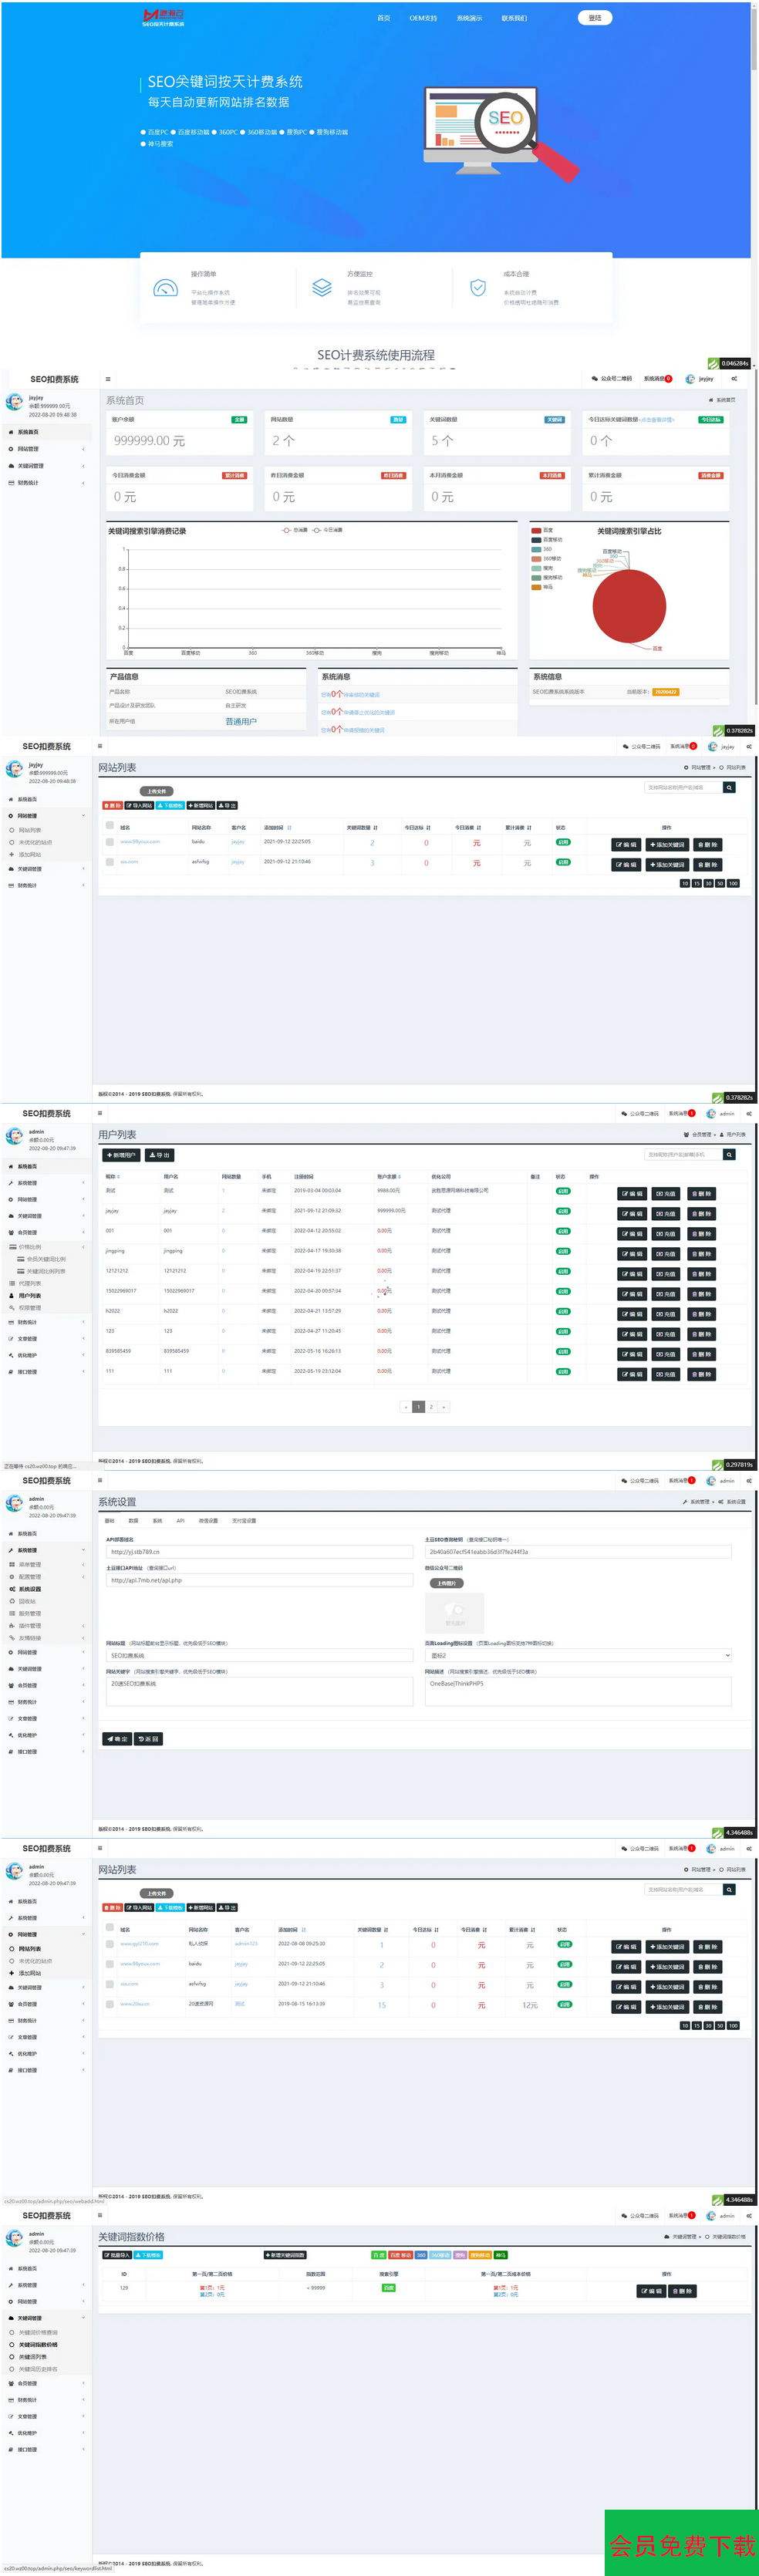The width and height of the screenshot is (759, 2576).
Task: Open the 页面Loading图标设置 dropdown
Action: 578,1656
